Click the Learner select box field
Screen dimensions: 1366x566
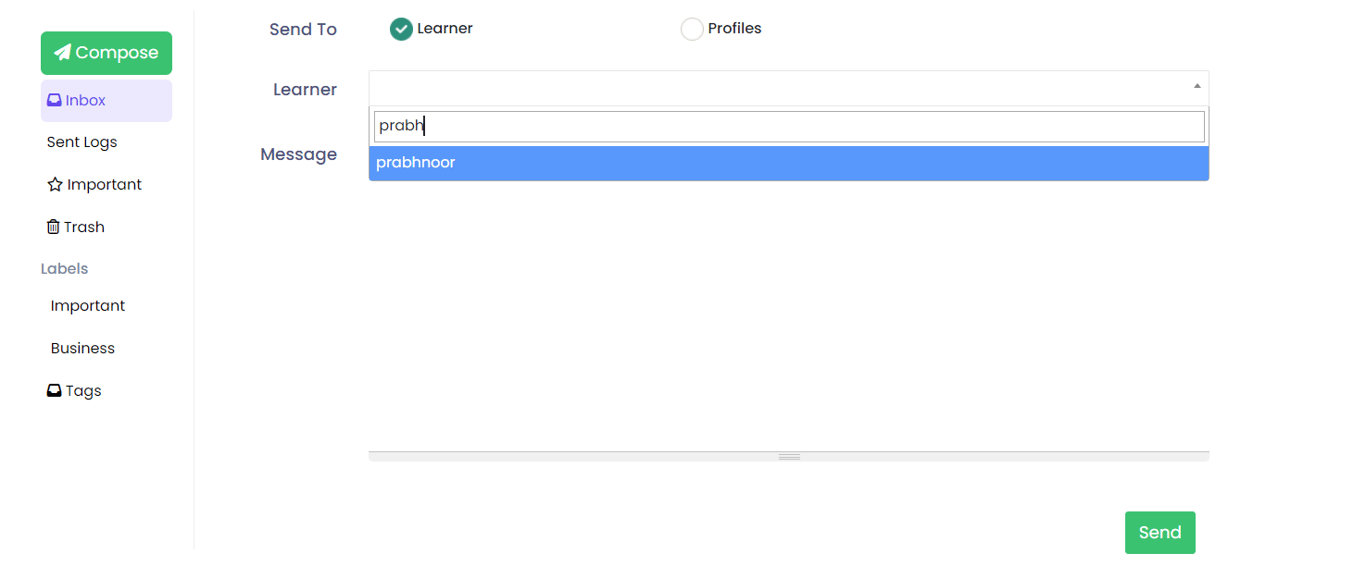coord(789,88)
